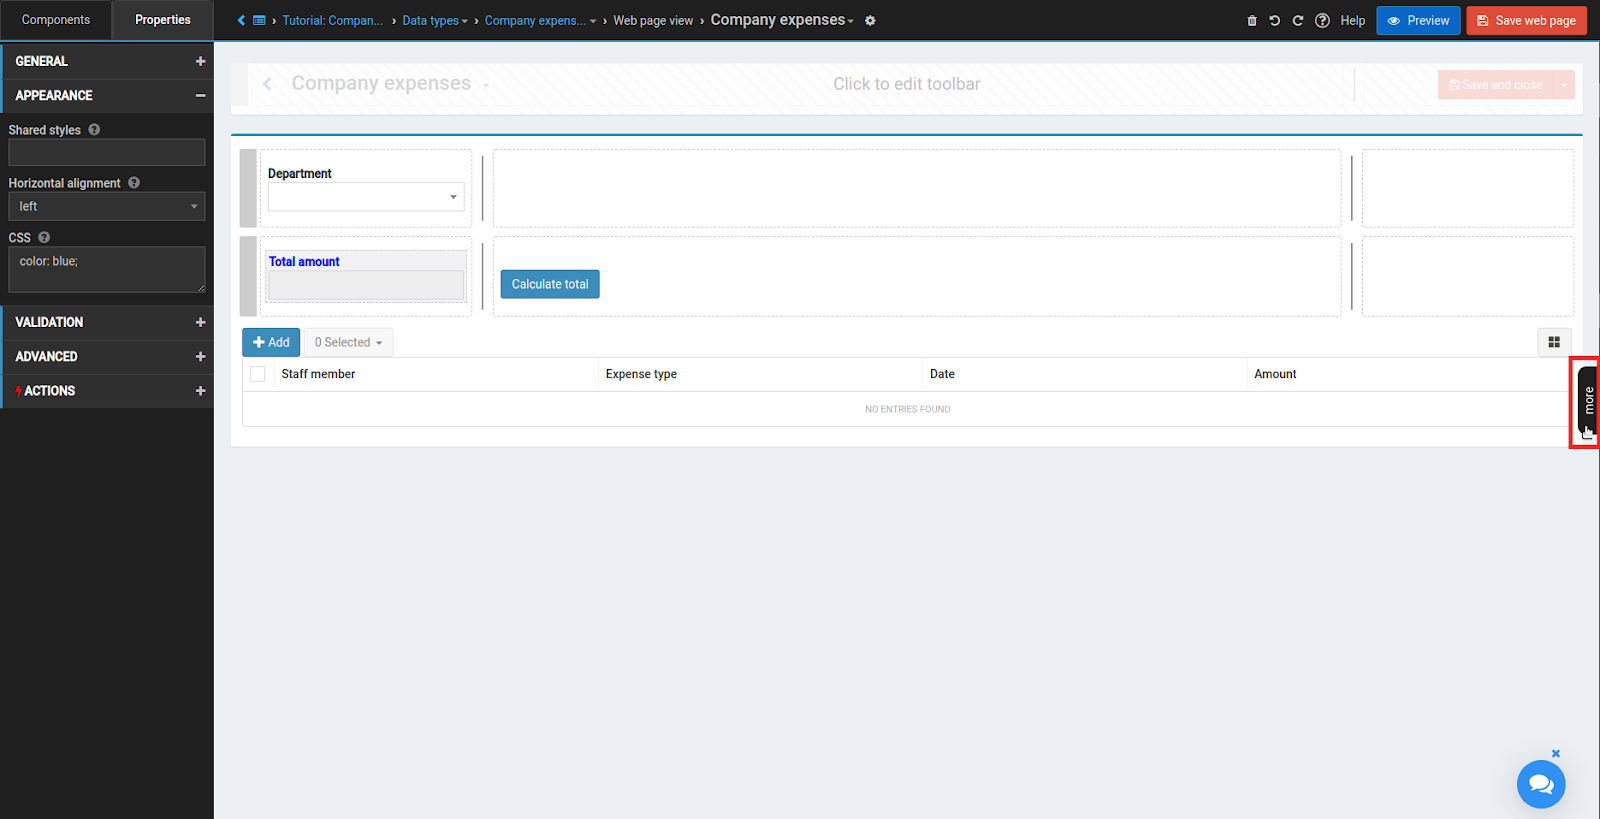
Task: Show help for the CSS property
Action: 44,237
